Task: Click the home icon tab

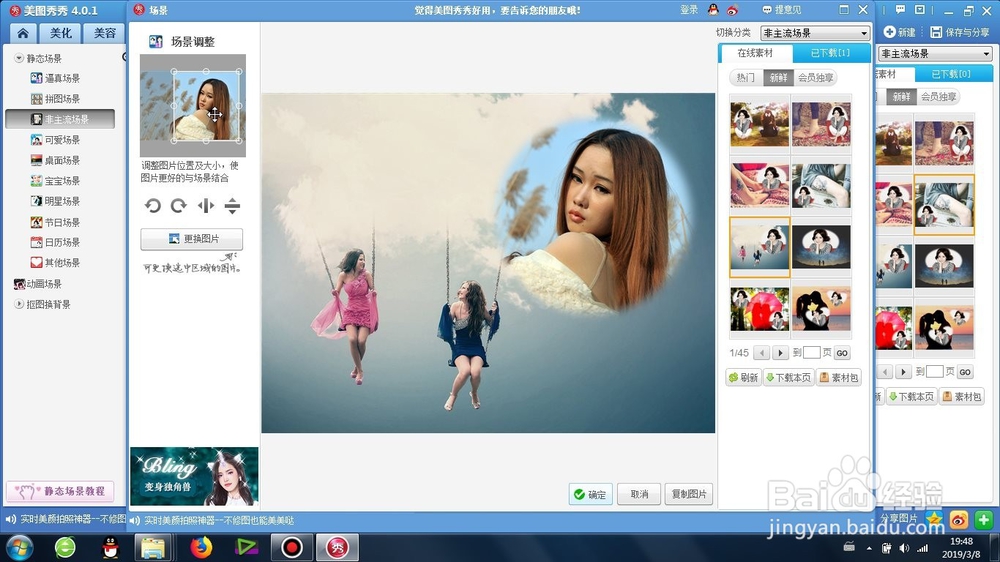Action: click(22, 33)
